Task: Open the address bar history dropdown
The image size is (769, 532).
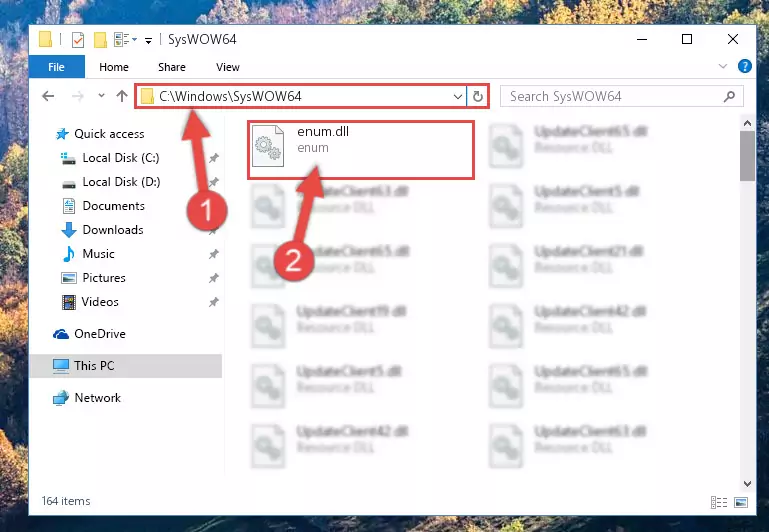Action: click(x=458, y=96)
